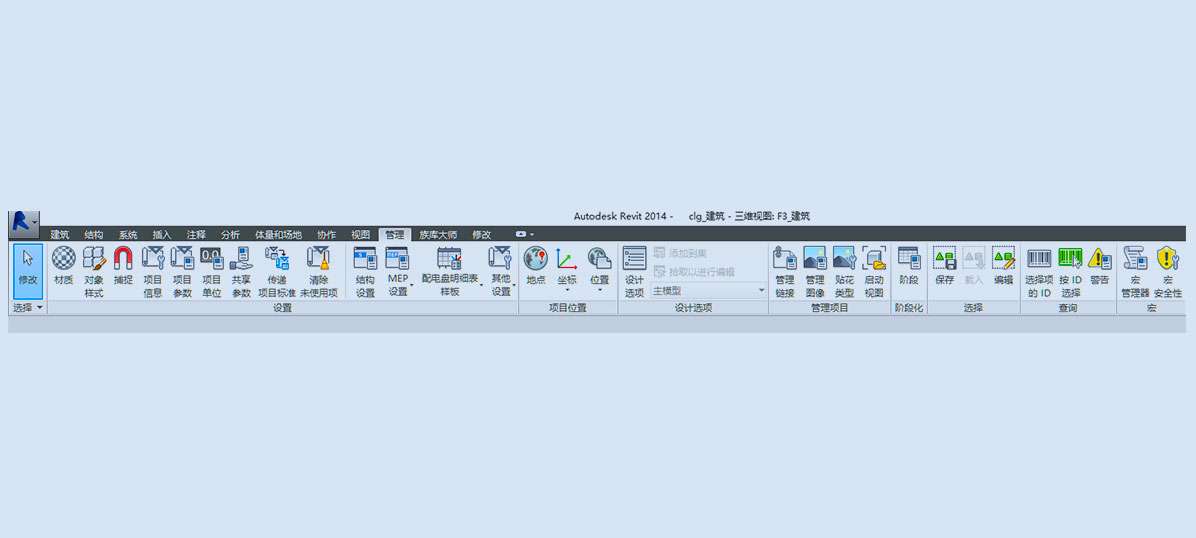Image resolution: width=1196 pixels, height=538 pixels.
Task: Select the 管理 ribbon tab
Action: (x=395, y=235)
